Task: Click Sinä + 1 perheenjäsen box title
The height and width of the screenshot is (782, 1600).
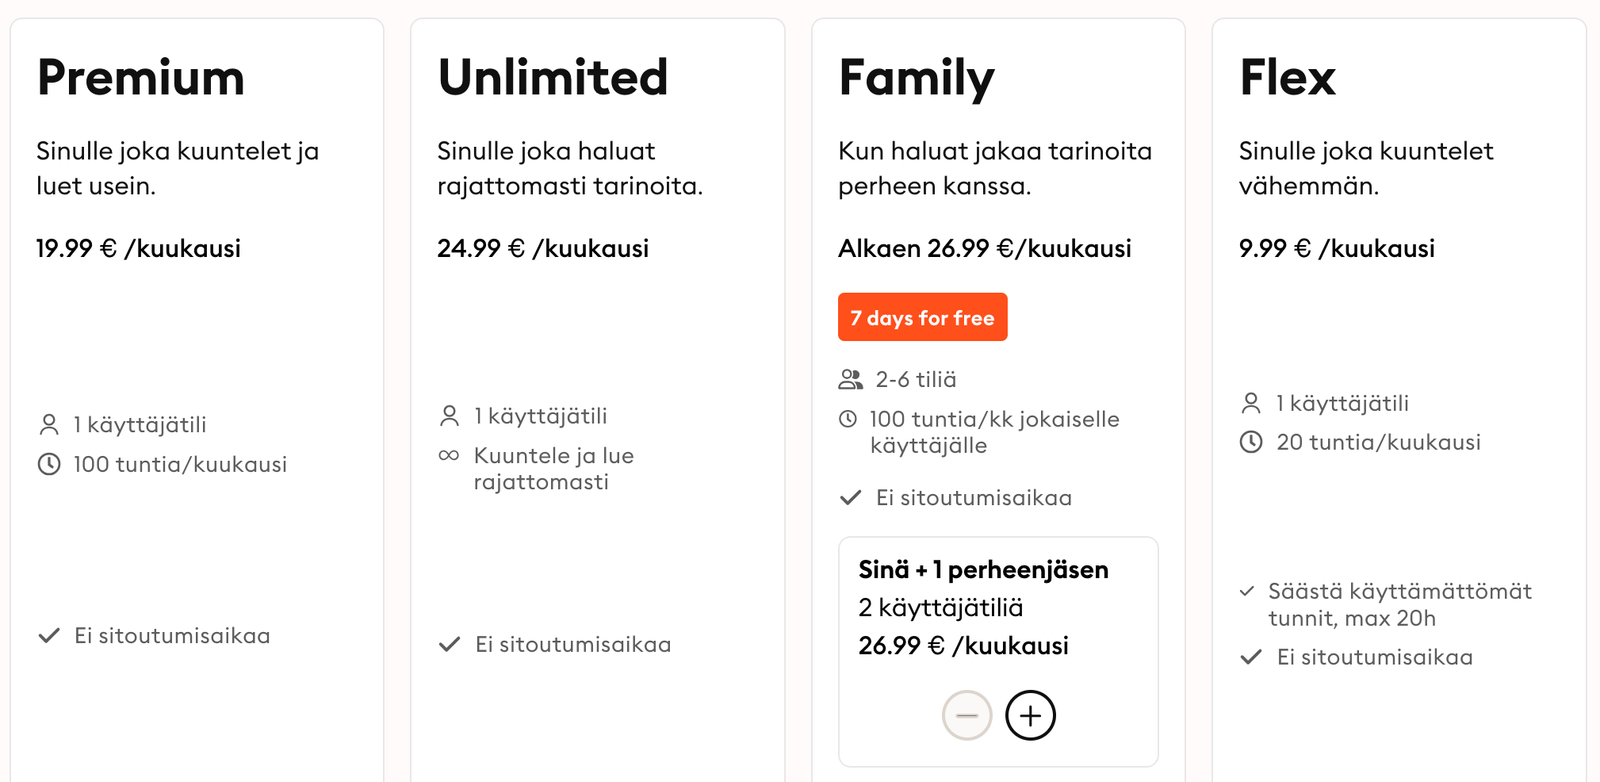Action: coord(983,570)
